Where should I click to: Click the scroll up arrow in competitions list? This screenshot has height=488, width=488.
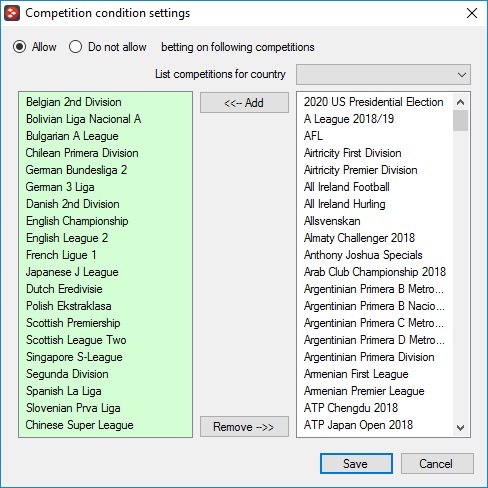point(460,102)
